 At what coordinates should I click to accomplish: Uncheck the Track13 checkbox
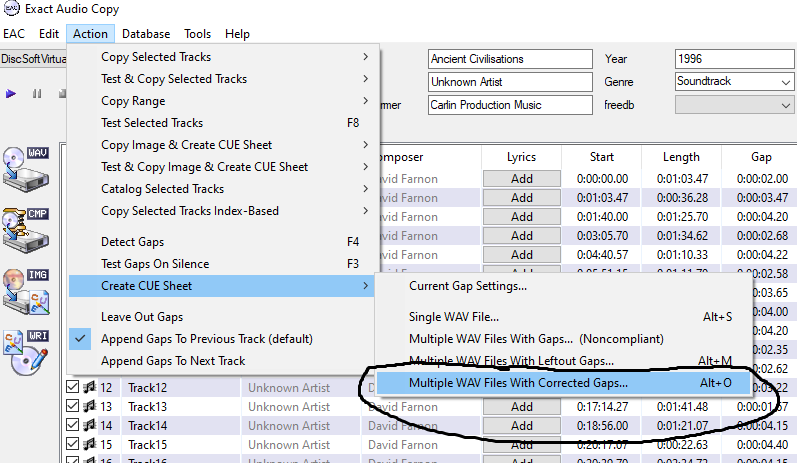[73, 406]
